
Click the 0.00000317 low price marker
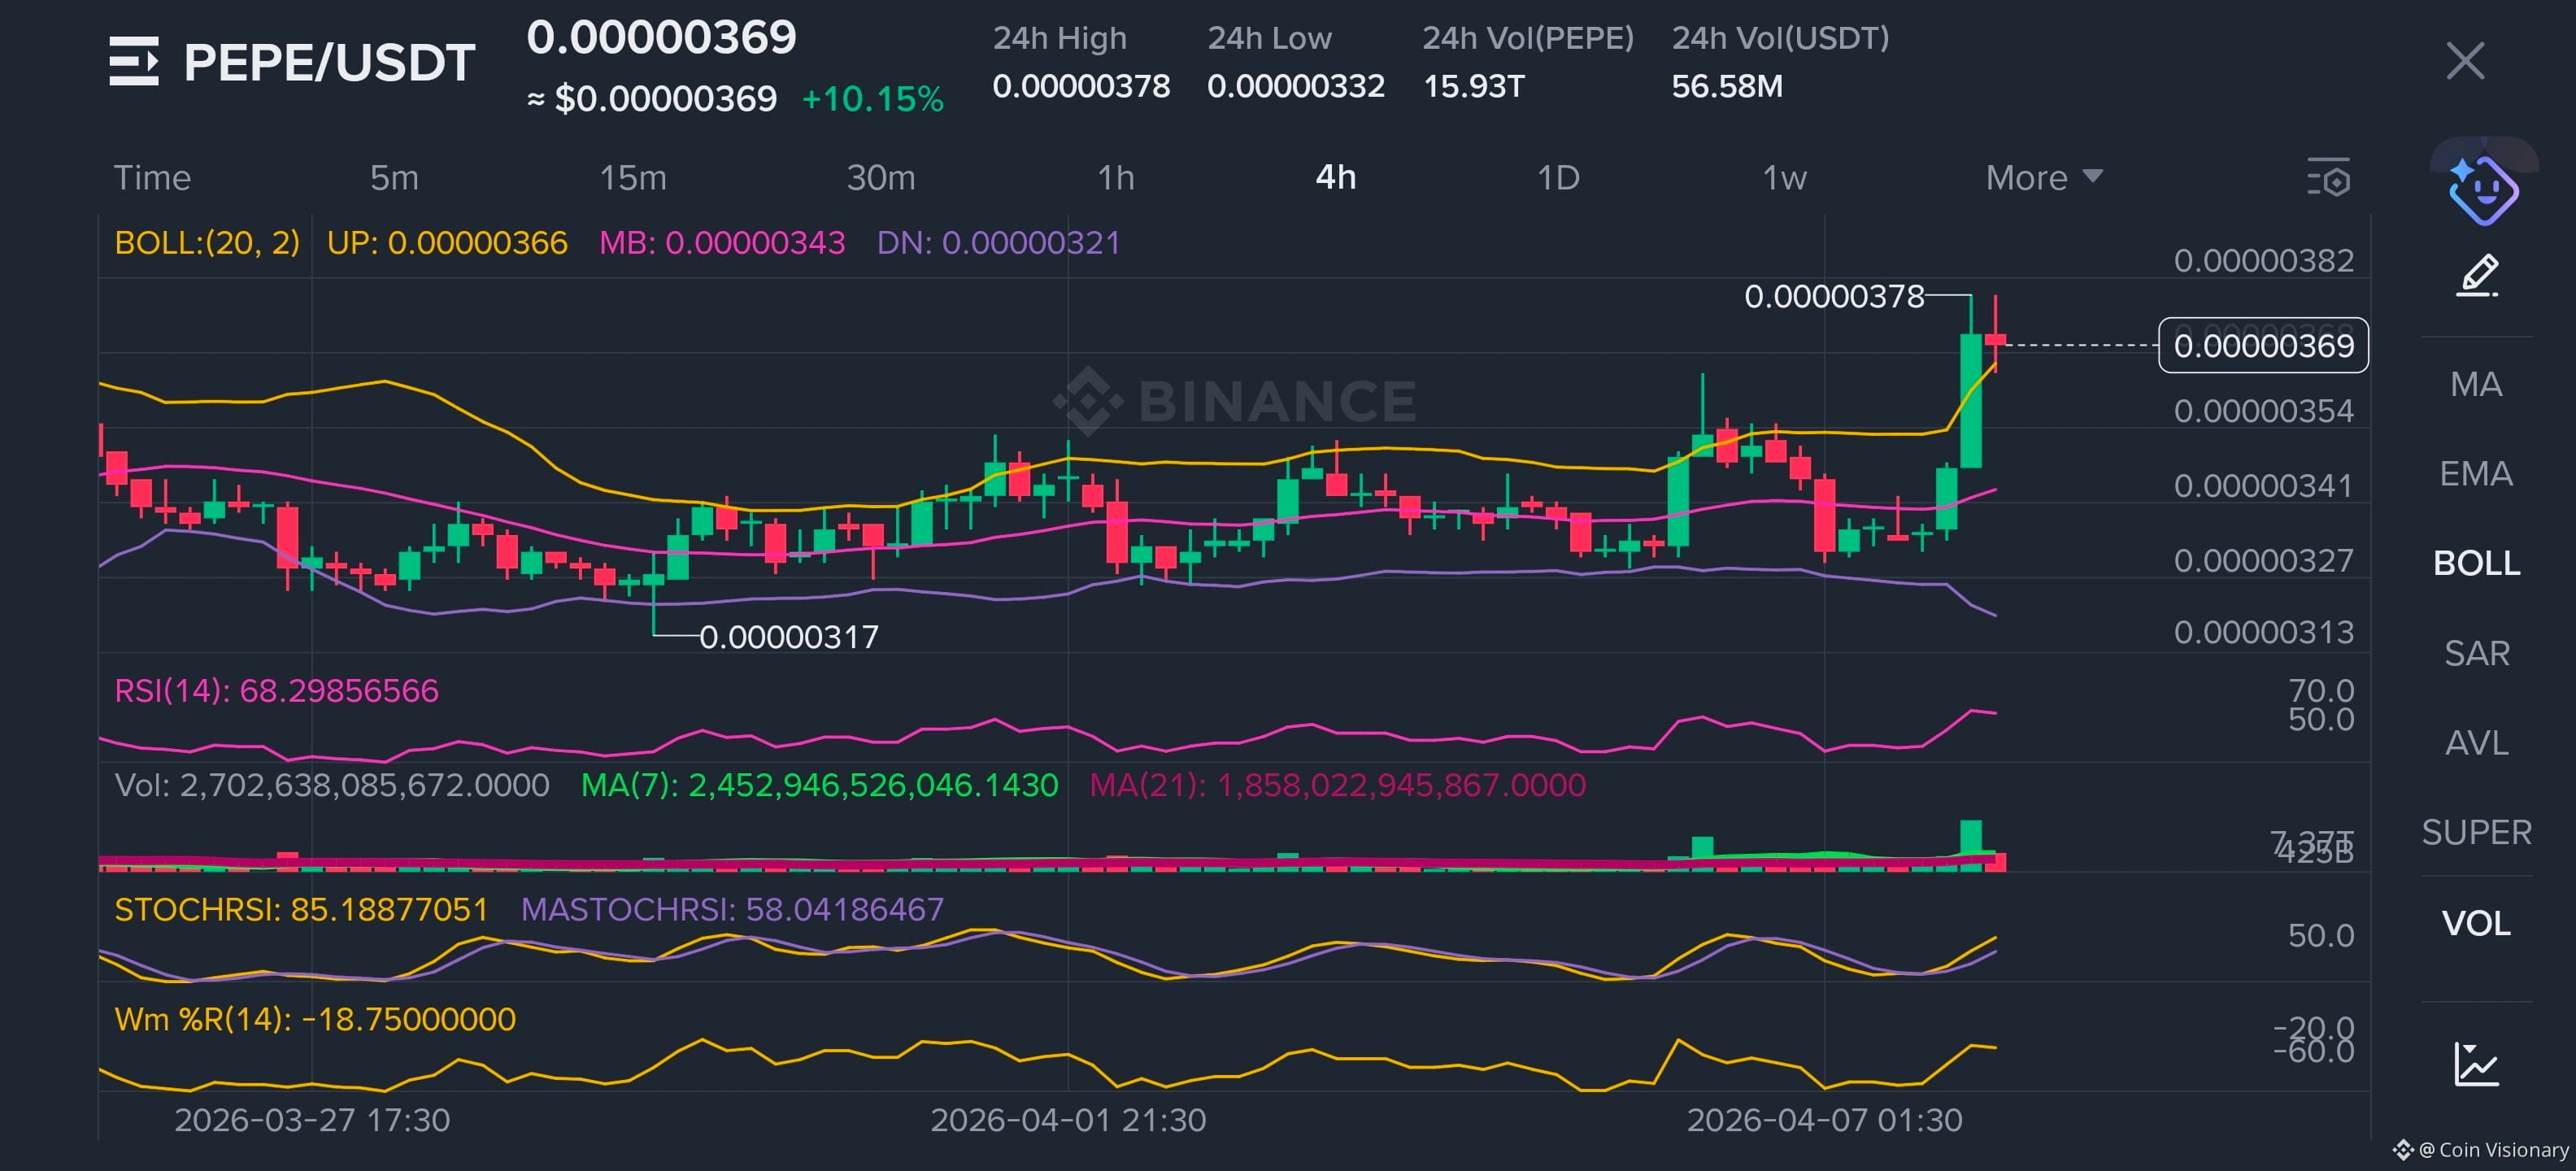point(789,636)
